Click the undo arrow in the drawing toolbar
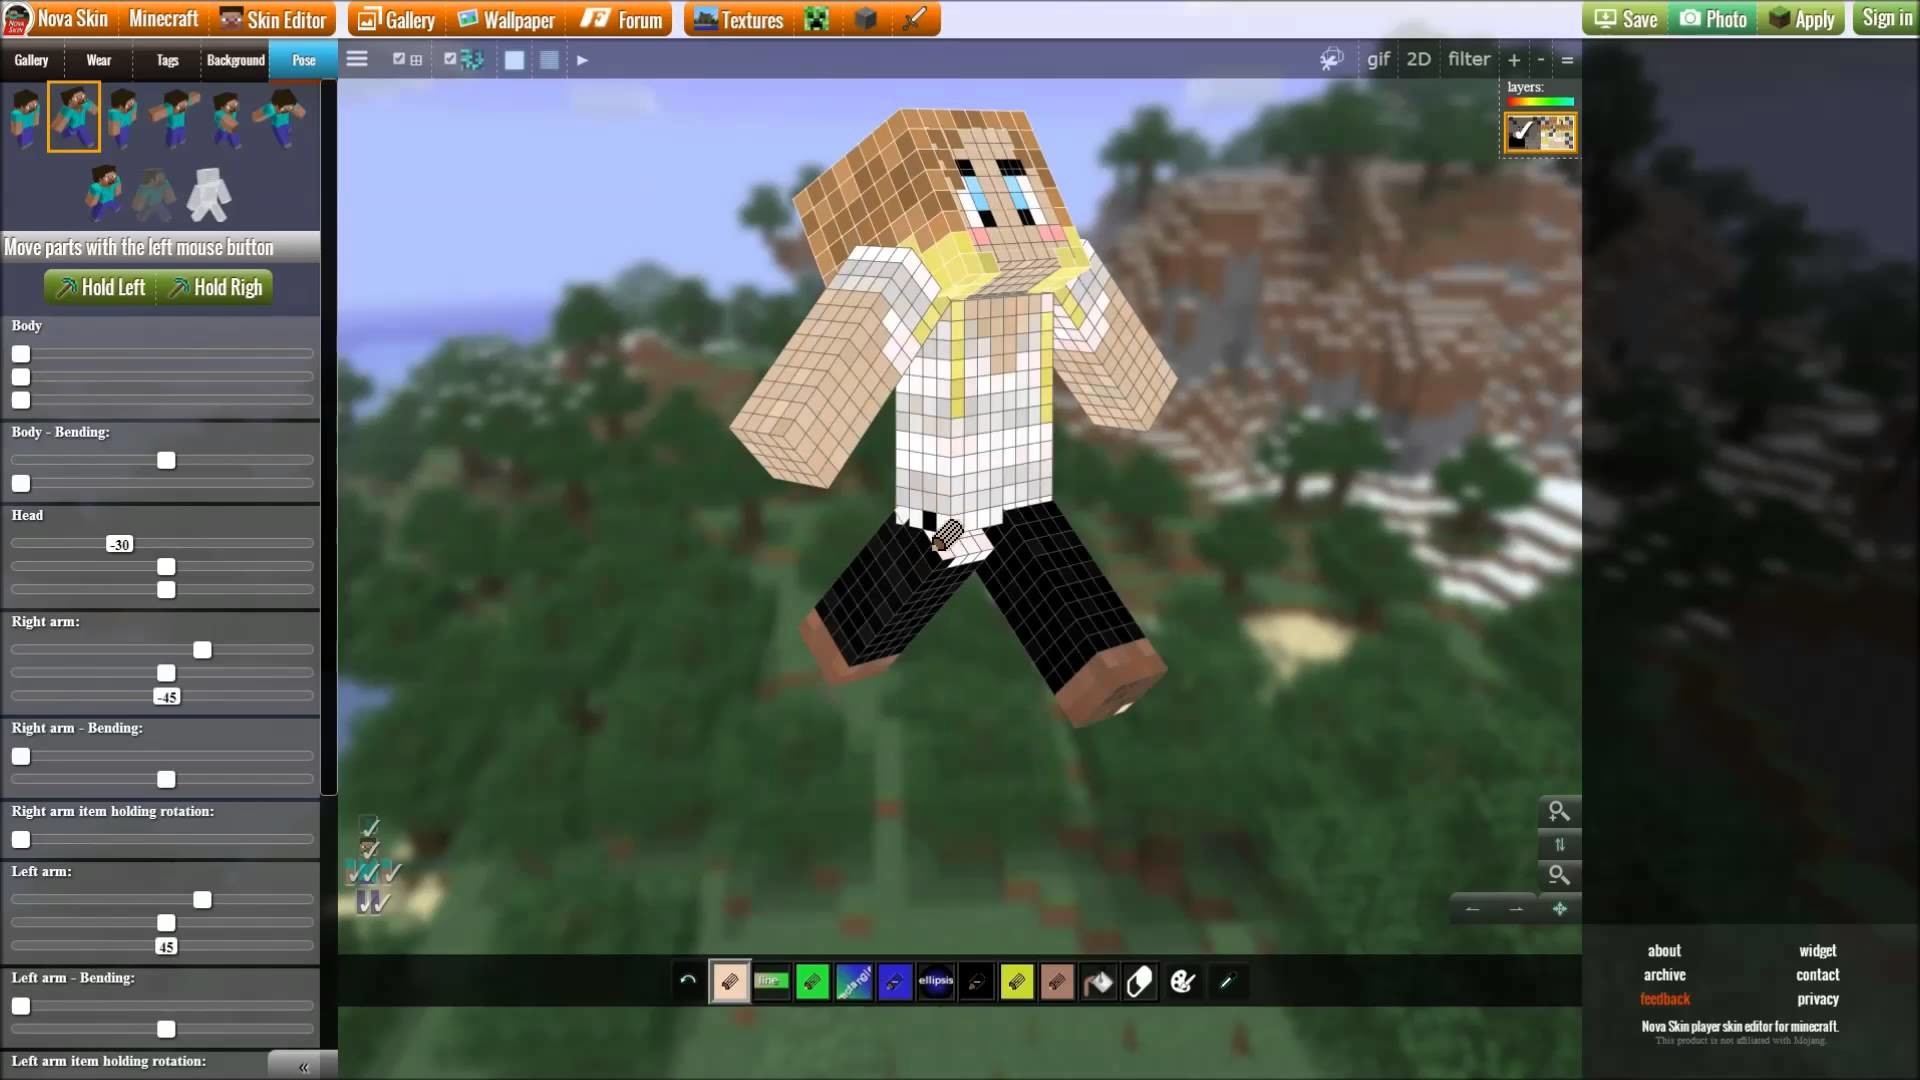The width and height of the screenshot is (1920, 1080). [x=688, y=981]
